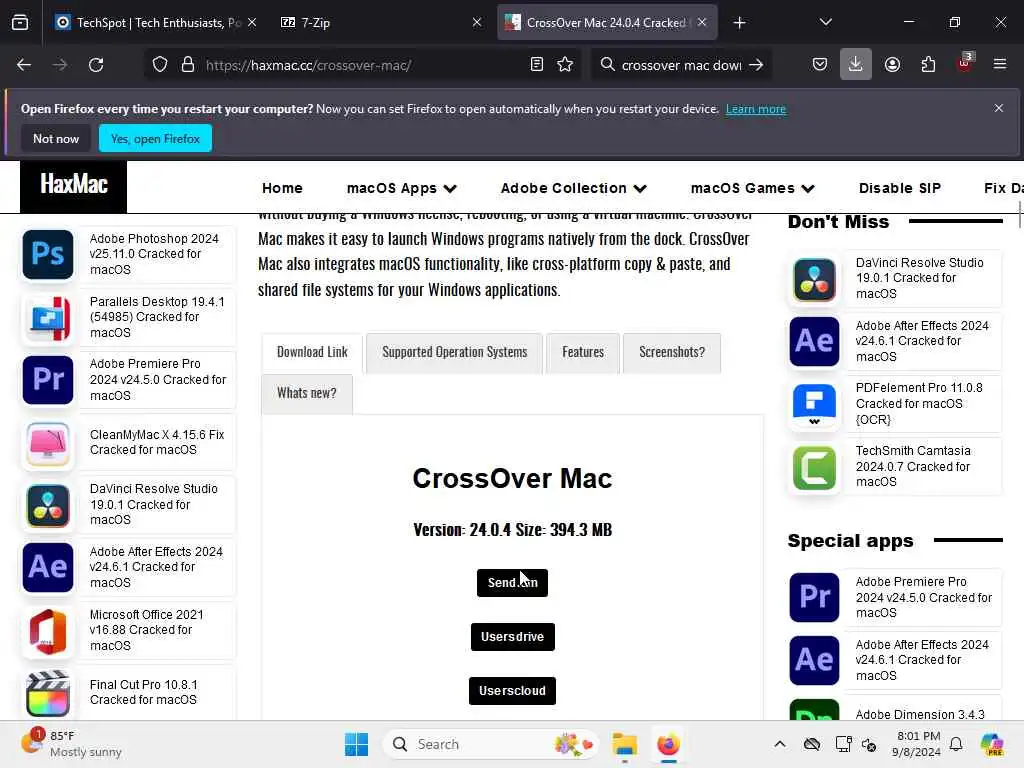
Task: Click the HaxMac site logo
Action: tap(74, 185)
